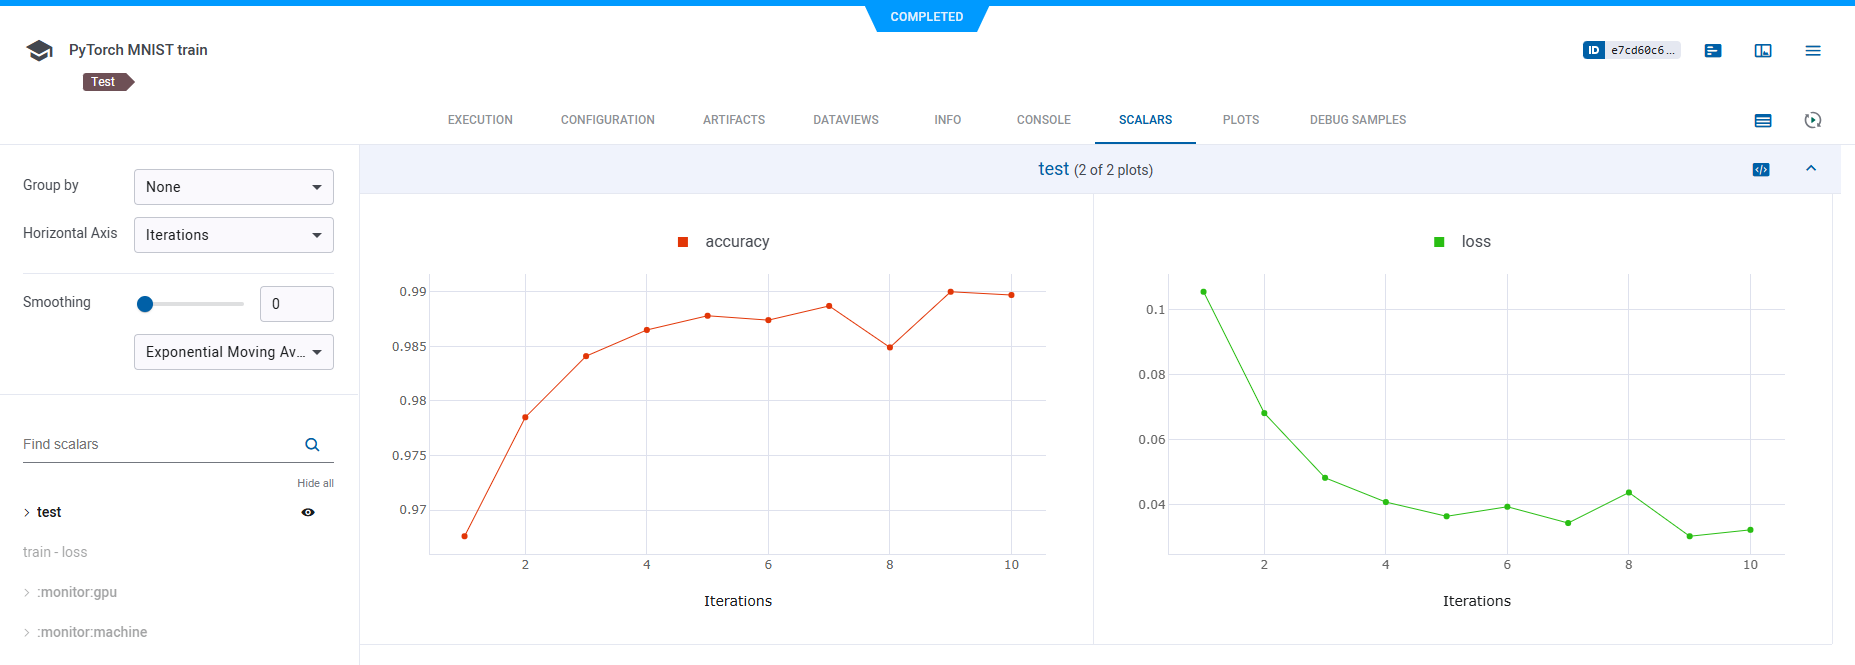Viewport: 1855px width, 665px height.
Task: Open the Horizontal Axis dropdown
Action: point(233,235)
